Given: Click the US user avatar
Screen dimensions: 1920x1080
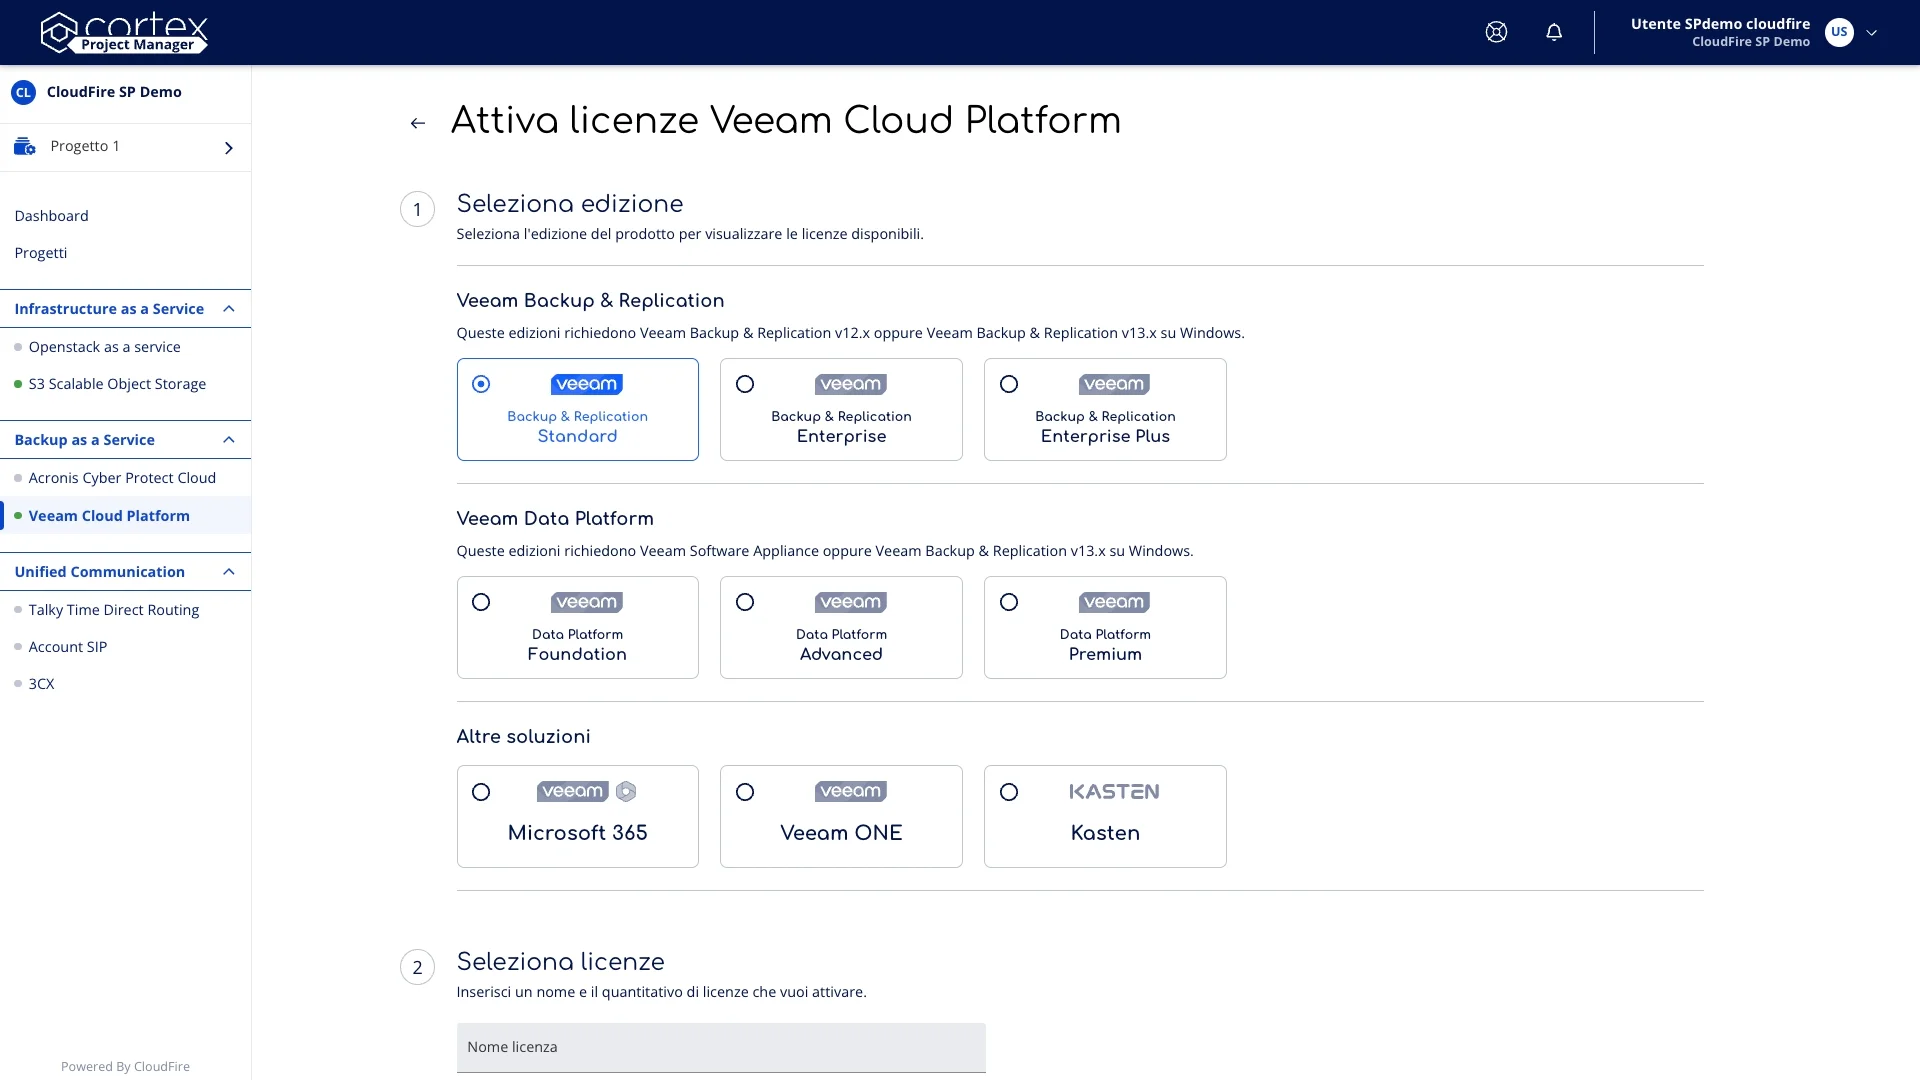Looking at the screenshot, I should [1838, 32].
